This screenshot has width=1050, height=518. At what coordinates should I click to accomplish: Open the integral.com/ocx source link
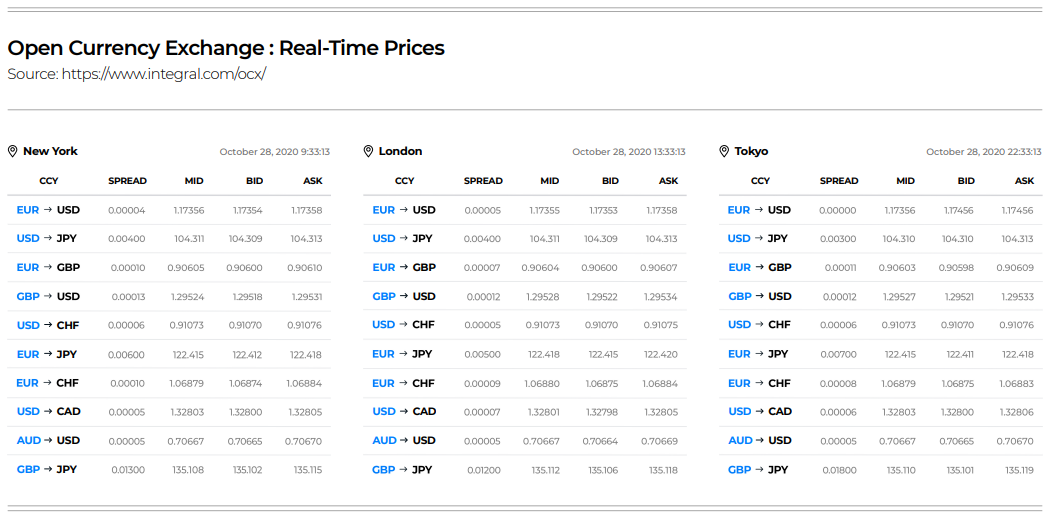coord(163,74)
